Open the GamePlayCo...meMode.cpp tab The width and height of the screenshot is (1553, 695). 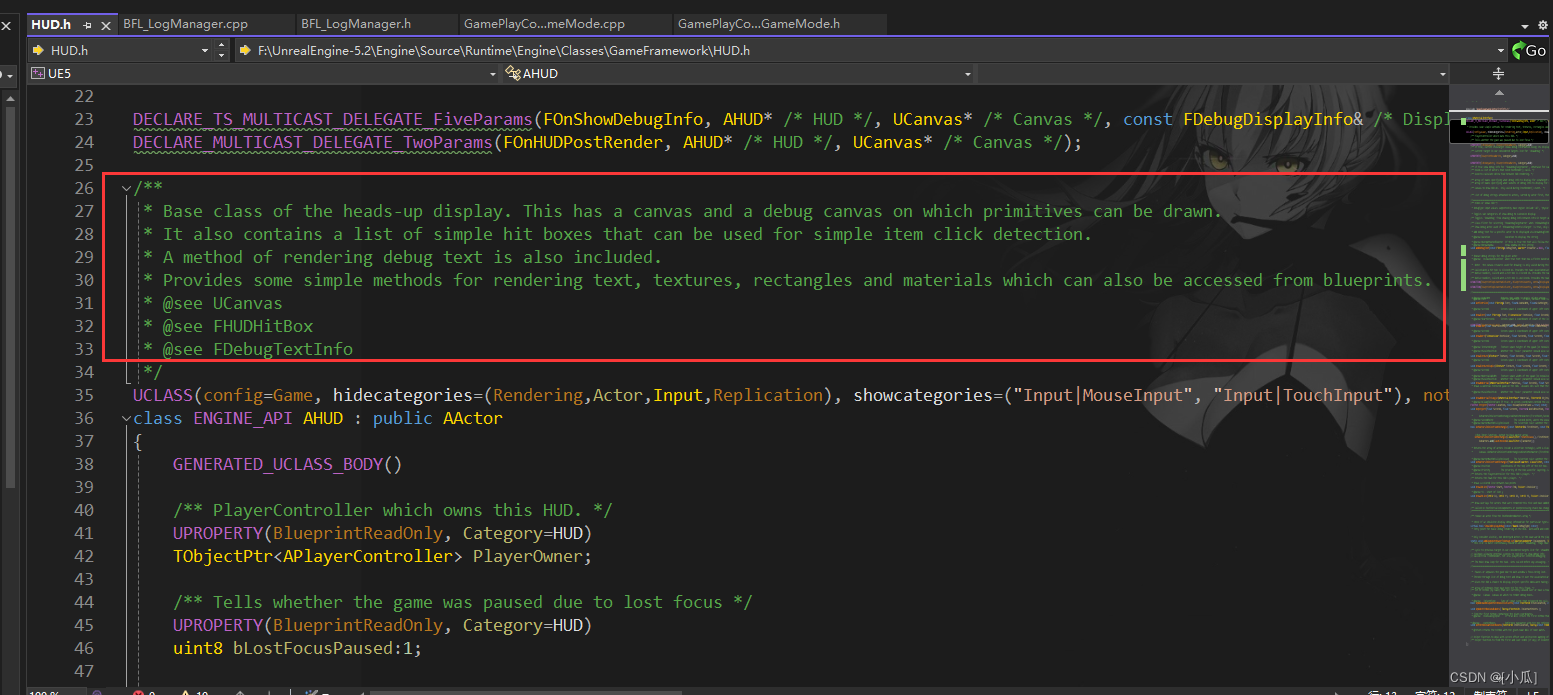(544, 23)
